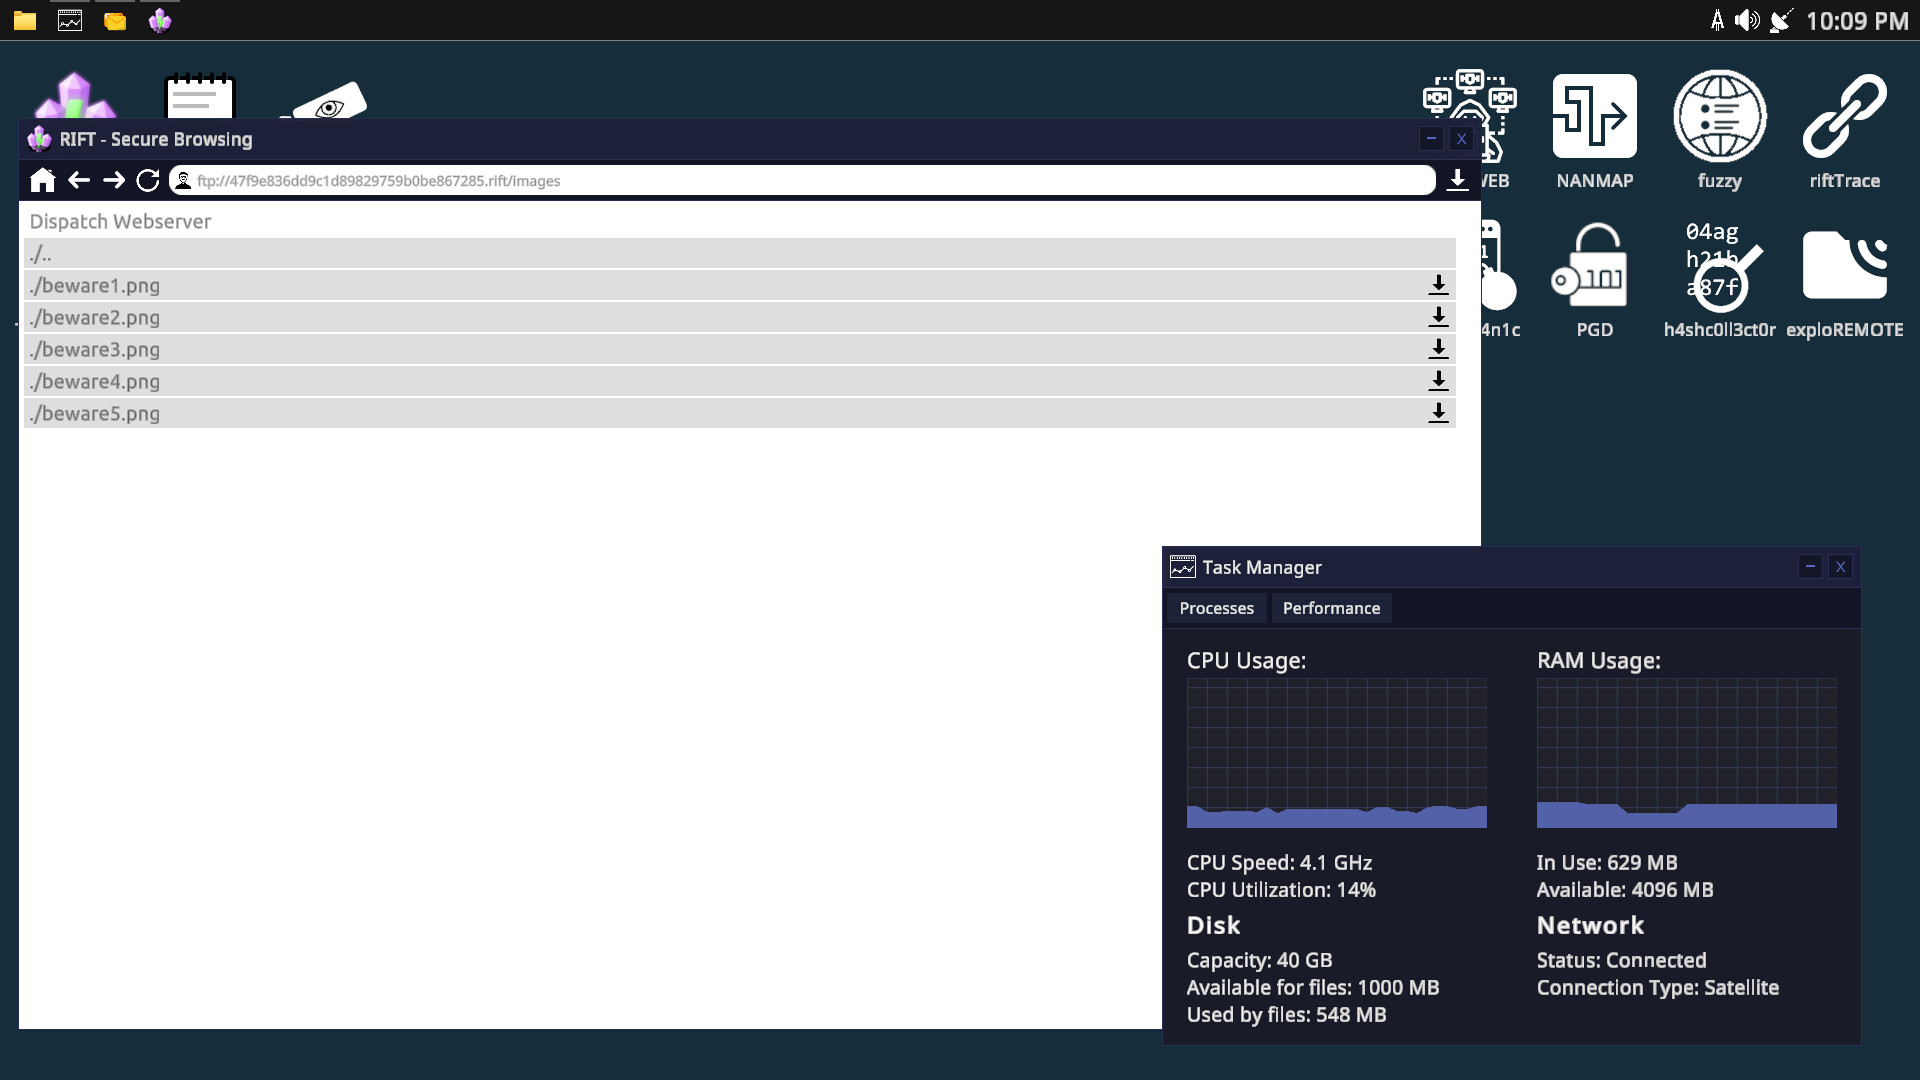Select the Performance tab

(1331, 608)
